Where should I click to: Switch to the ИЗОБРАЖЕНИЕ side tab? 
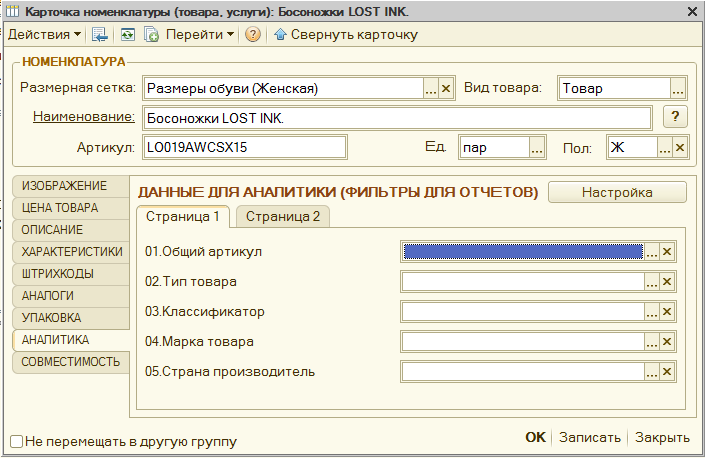(71, 186)
